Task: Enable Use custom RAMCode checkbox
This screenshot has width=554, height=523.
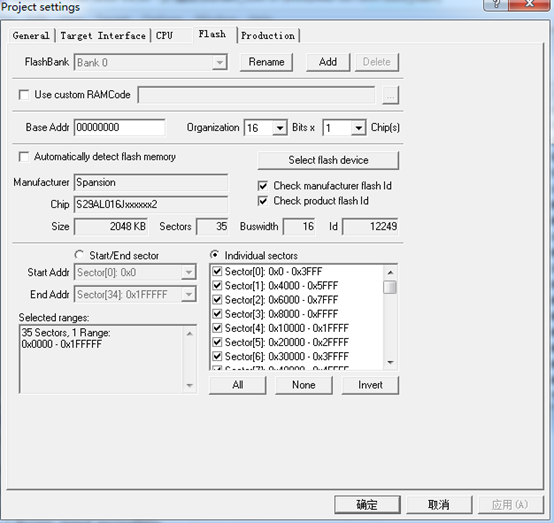Action: 24,95
